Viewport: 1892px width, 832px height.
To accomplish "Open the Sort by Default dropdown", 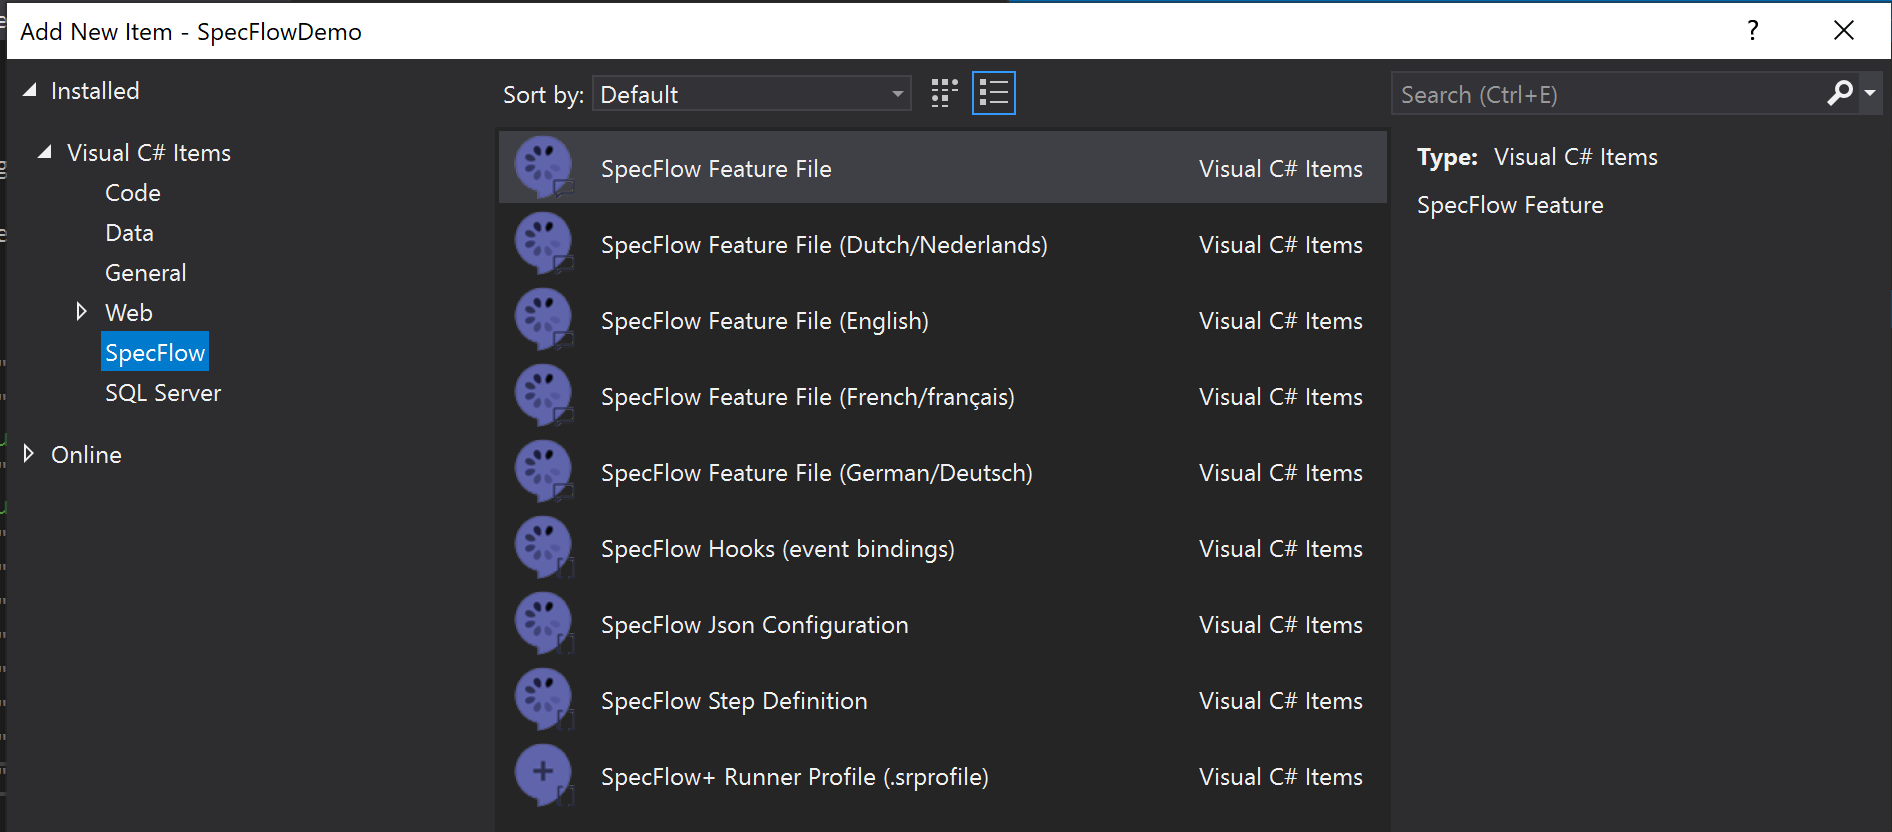I will [751, 94].
